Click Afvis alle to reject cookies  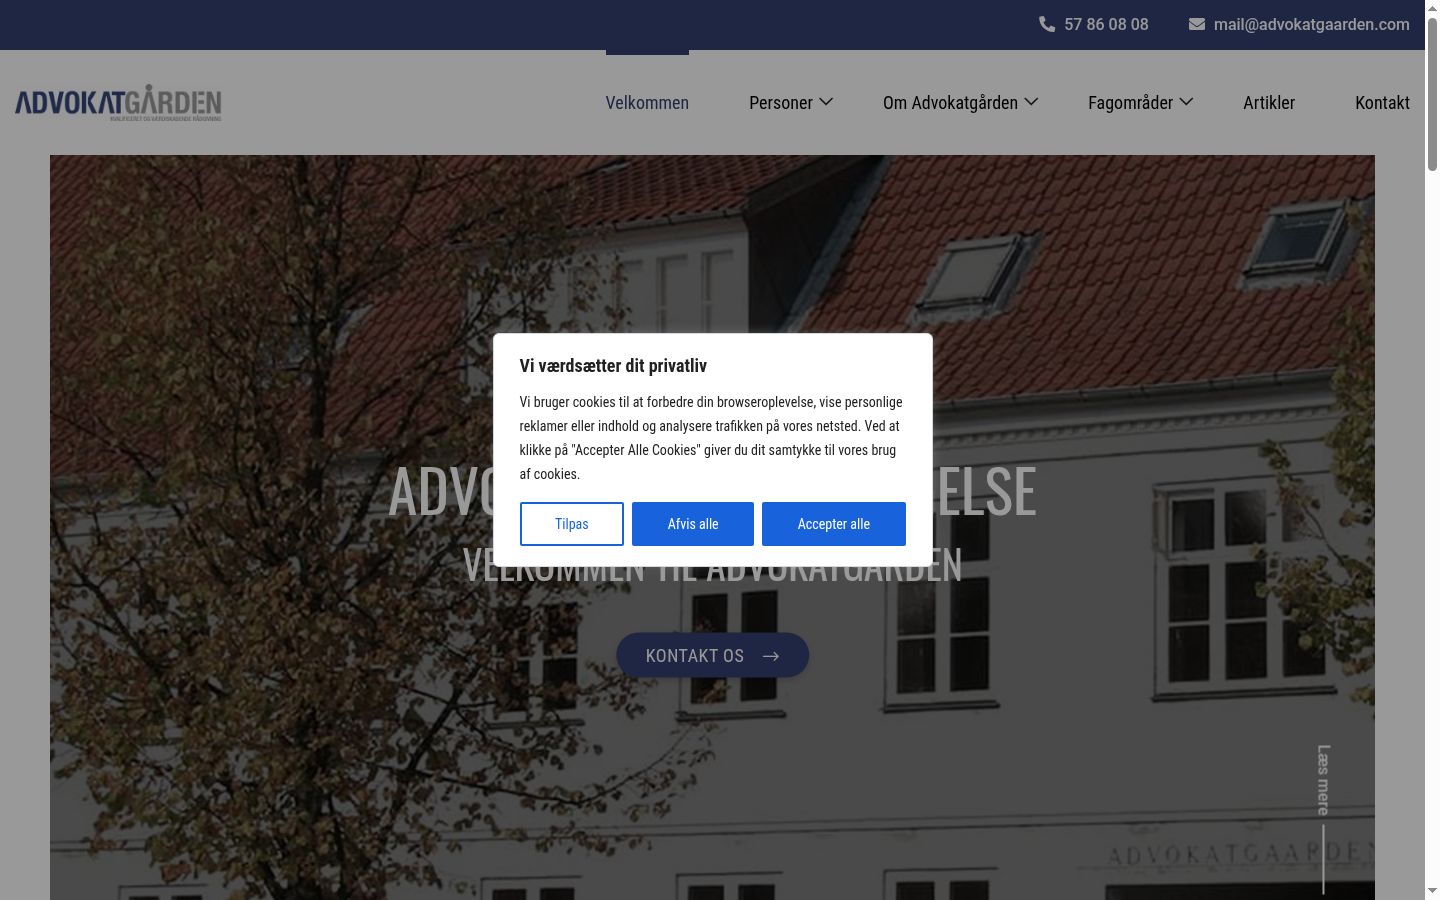click(693, 524)
